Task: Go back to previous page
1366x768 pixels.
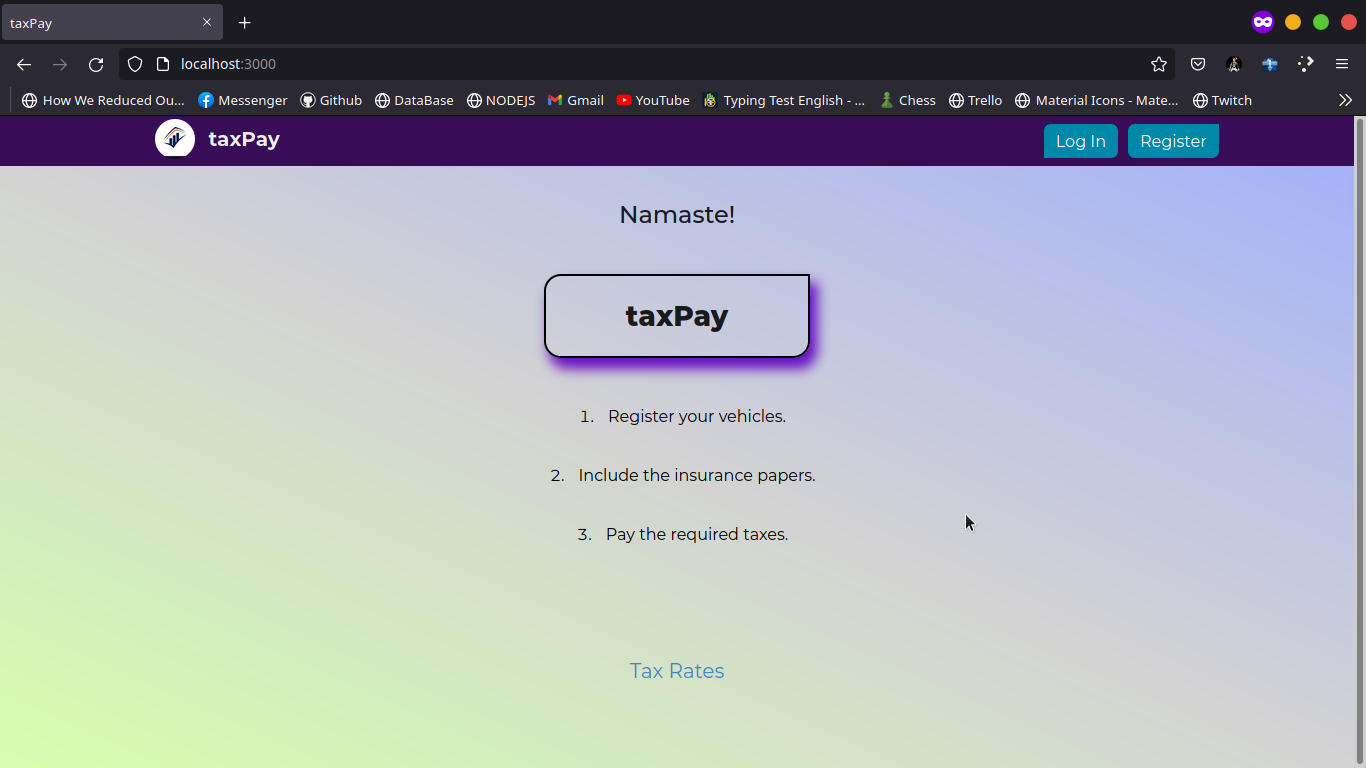Action: tap(24, 64)
